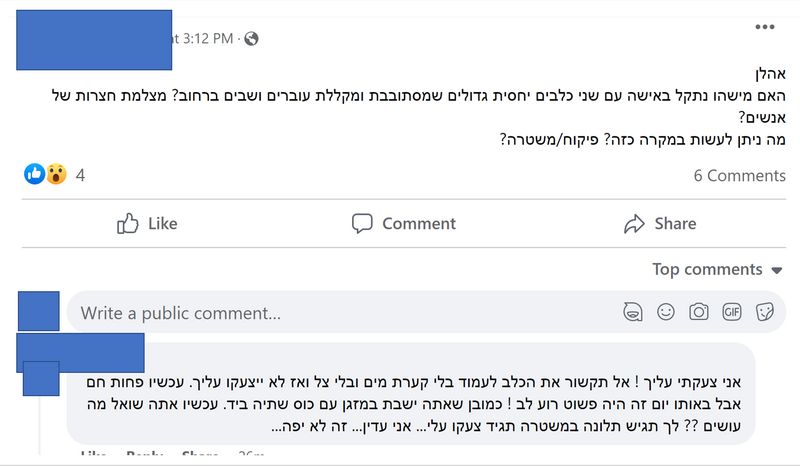
Task: Click the Comment button under post
Action: (x=404, y=224)
